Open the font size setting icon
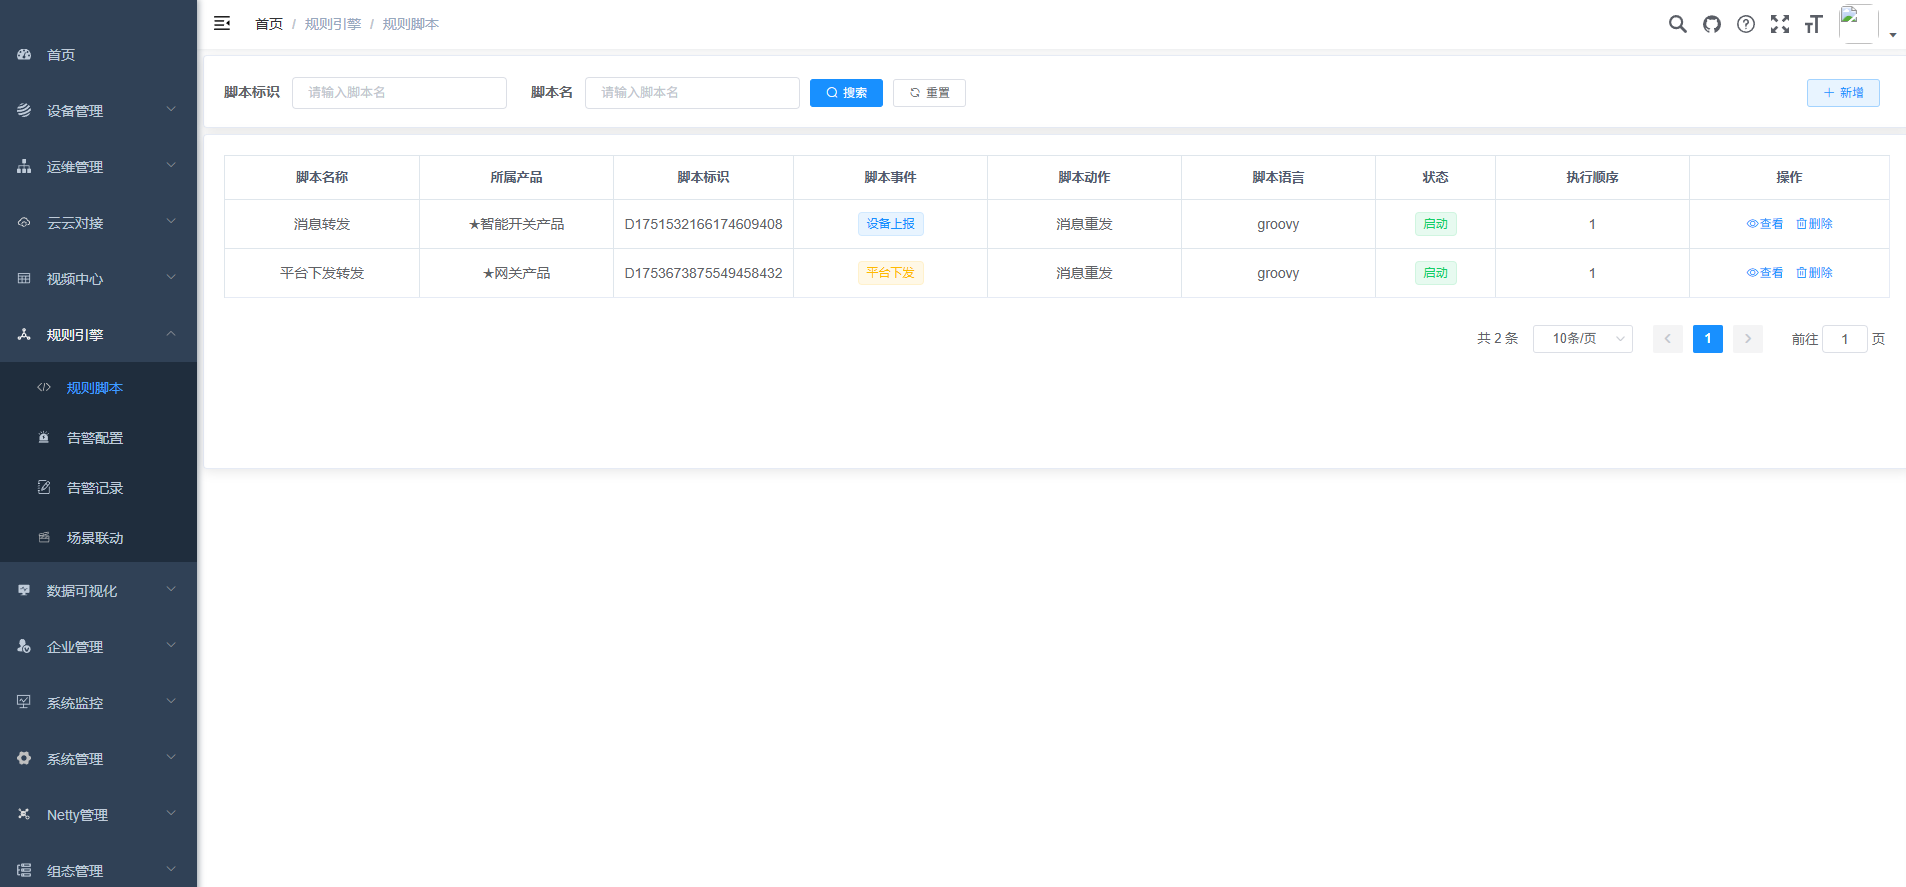1906x887 pixels. coord(1813,24)
